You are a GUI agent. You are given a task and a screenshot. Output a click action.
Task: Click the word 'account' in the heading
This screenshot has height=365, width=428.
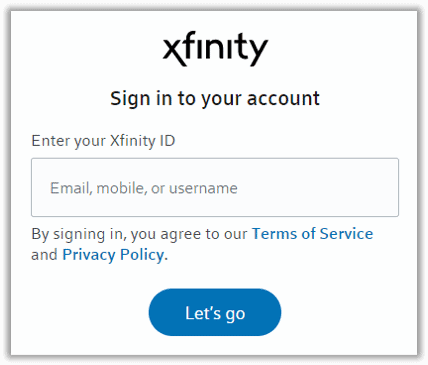click(x=283, y=99)
